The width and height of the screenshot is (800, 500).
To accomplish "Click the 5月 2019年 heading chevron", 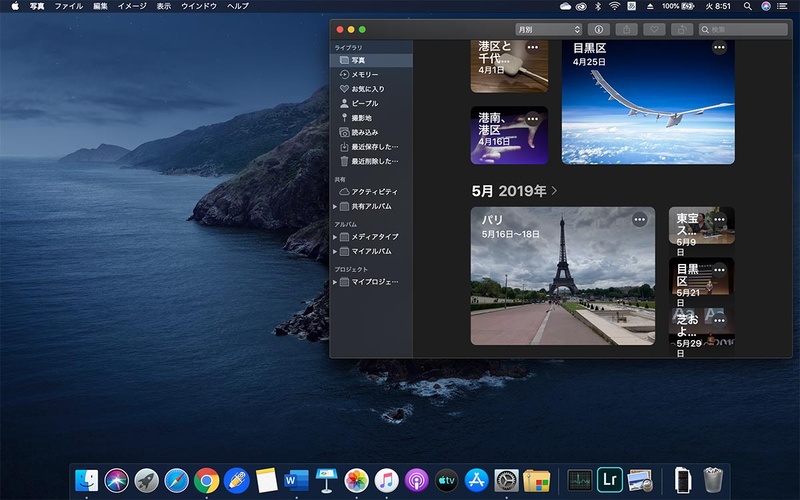I will coord(554,191).
